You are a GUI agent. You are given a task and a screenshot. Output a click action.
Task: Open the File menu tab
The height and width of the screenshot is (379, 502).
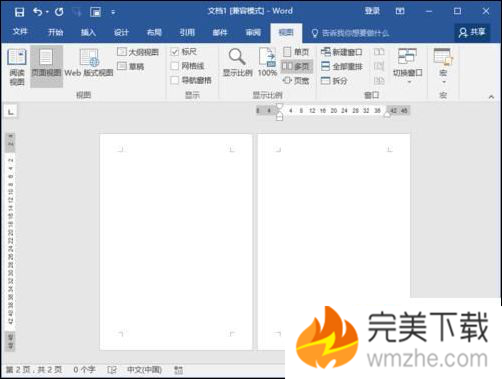pos(20,32)
